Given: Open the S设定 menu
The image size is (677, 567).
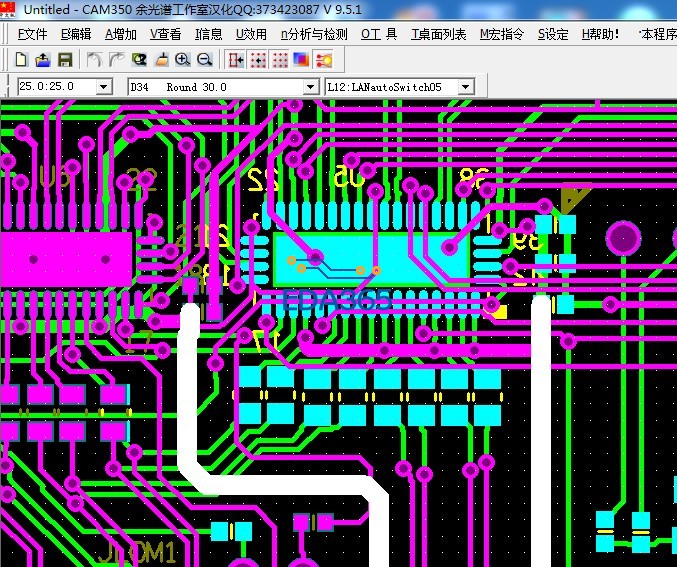Looking at the screenshot, I should click(x=553, y=34).
